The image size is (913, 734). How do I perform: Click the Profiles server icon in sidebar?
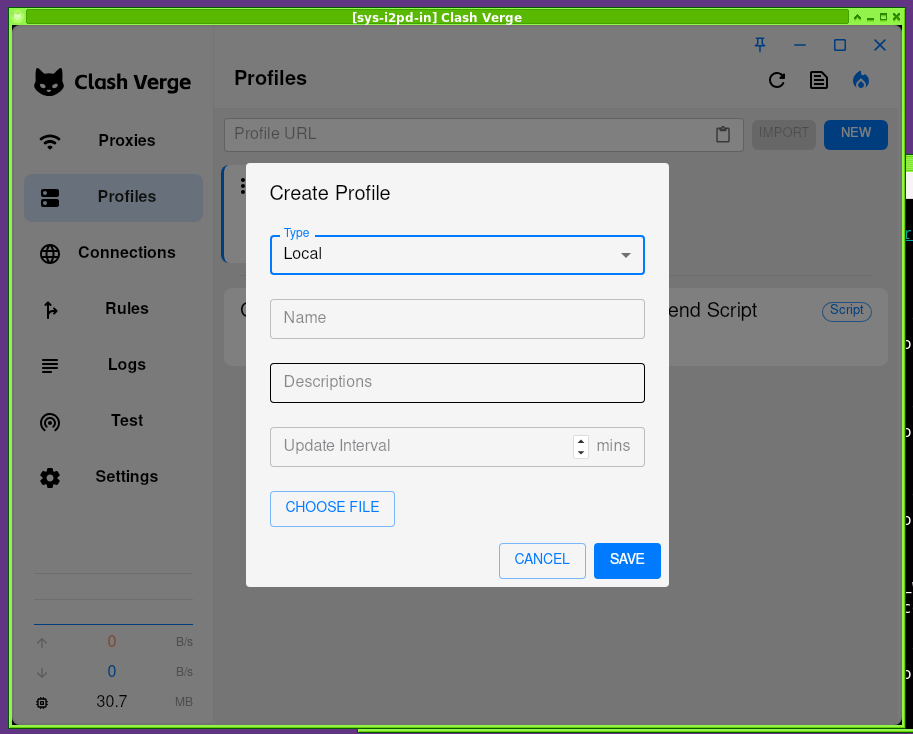tap(50, 197)
